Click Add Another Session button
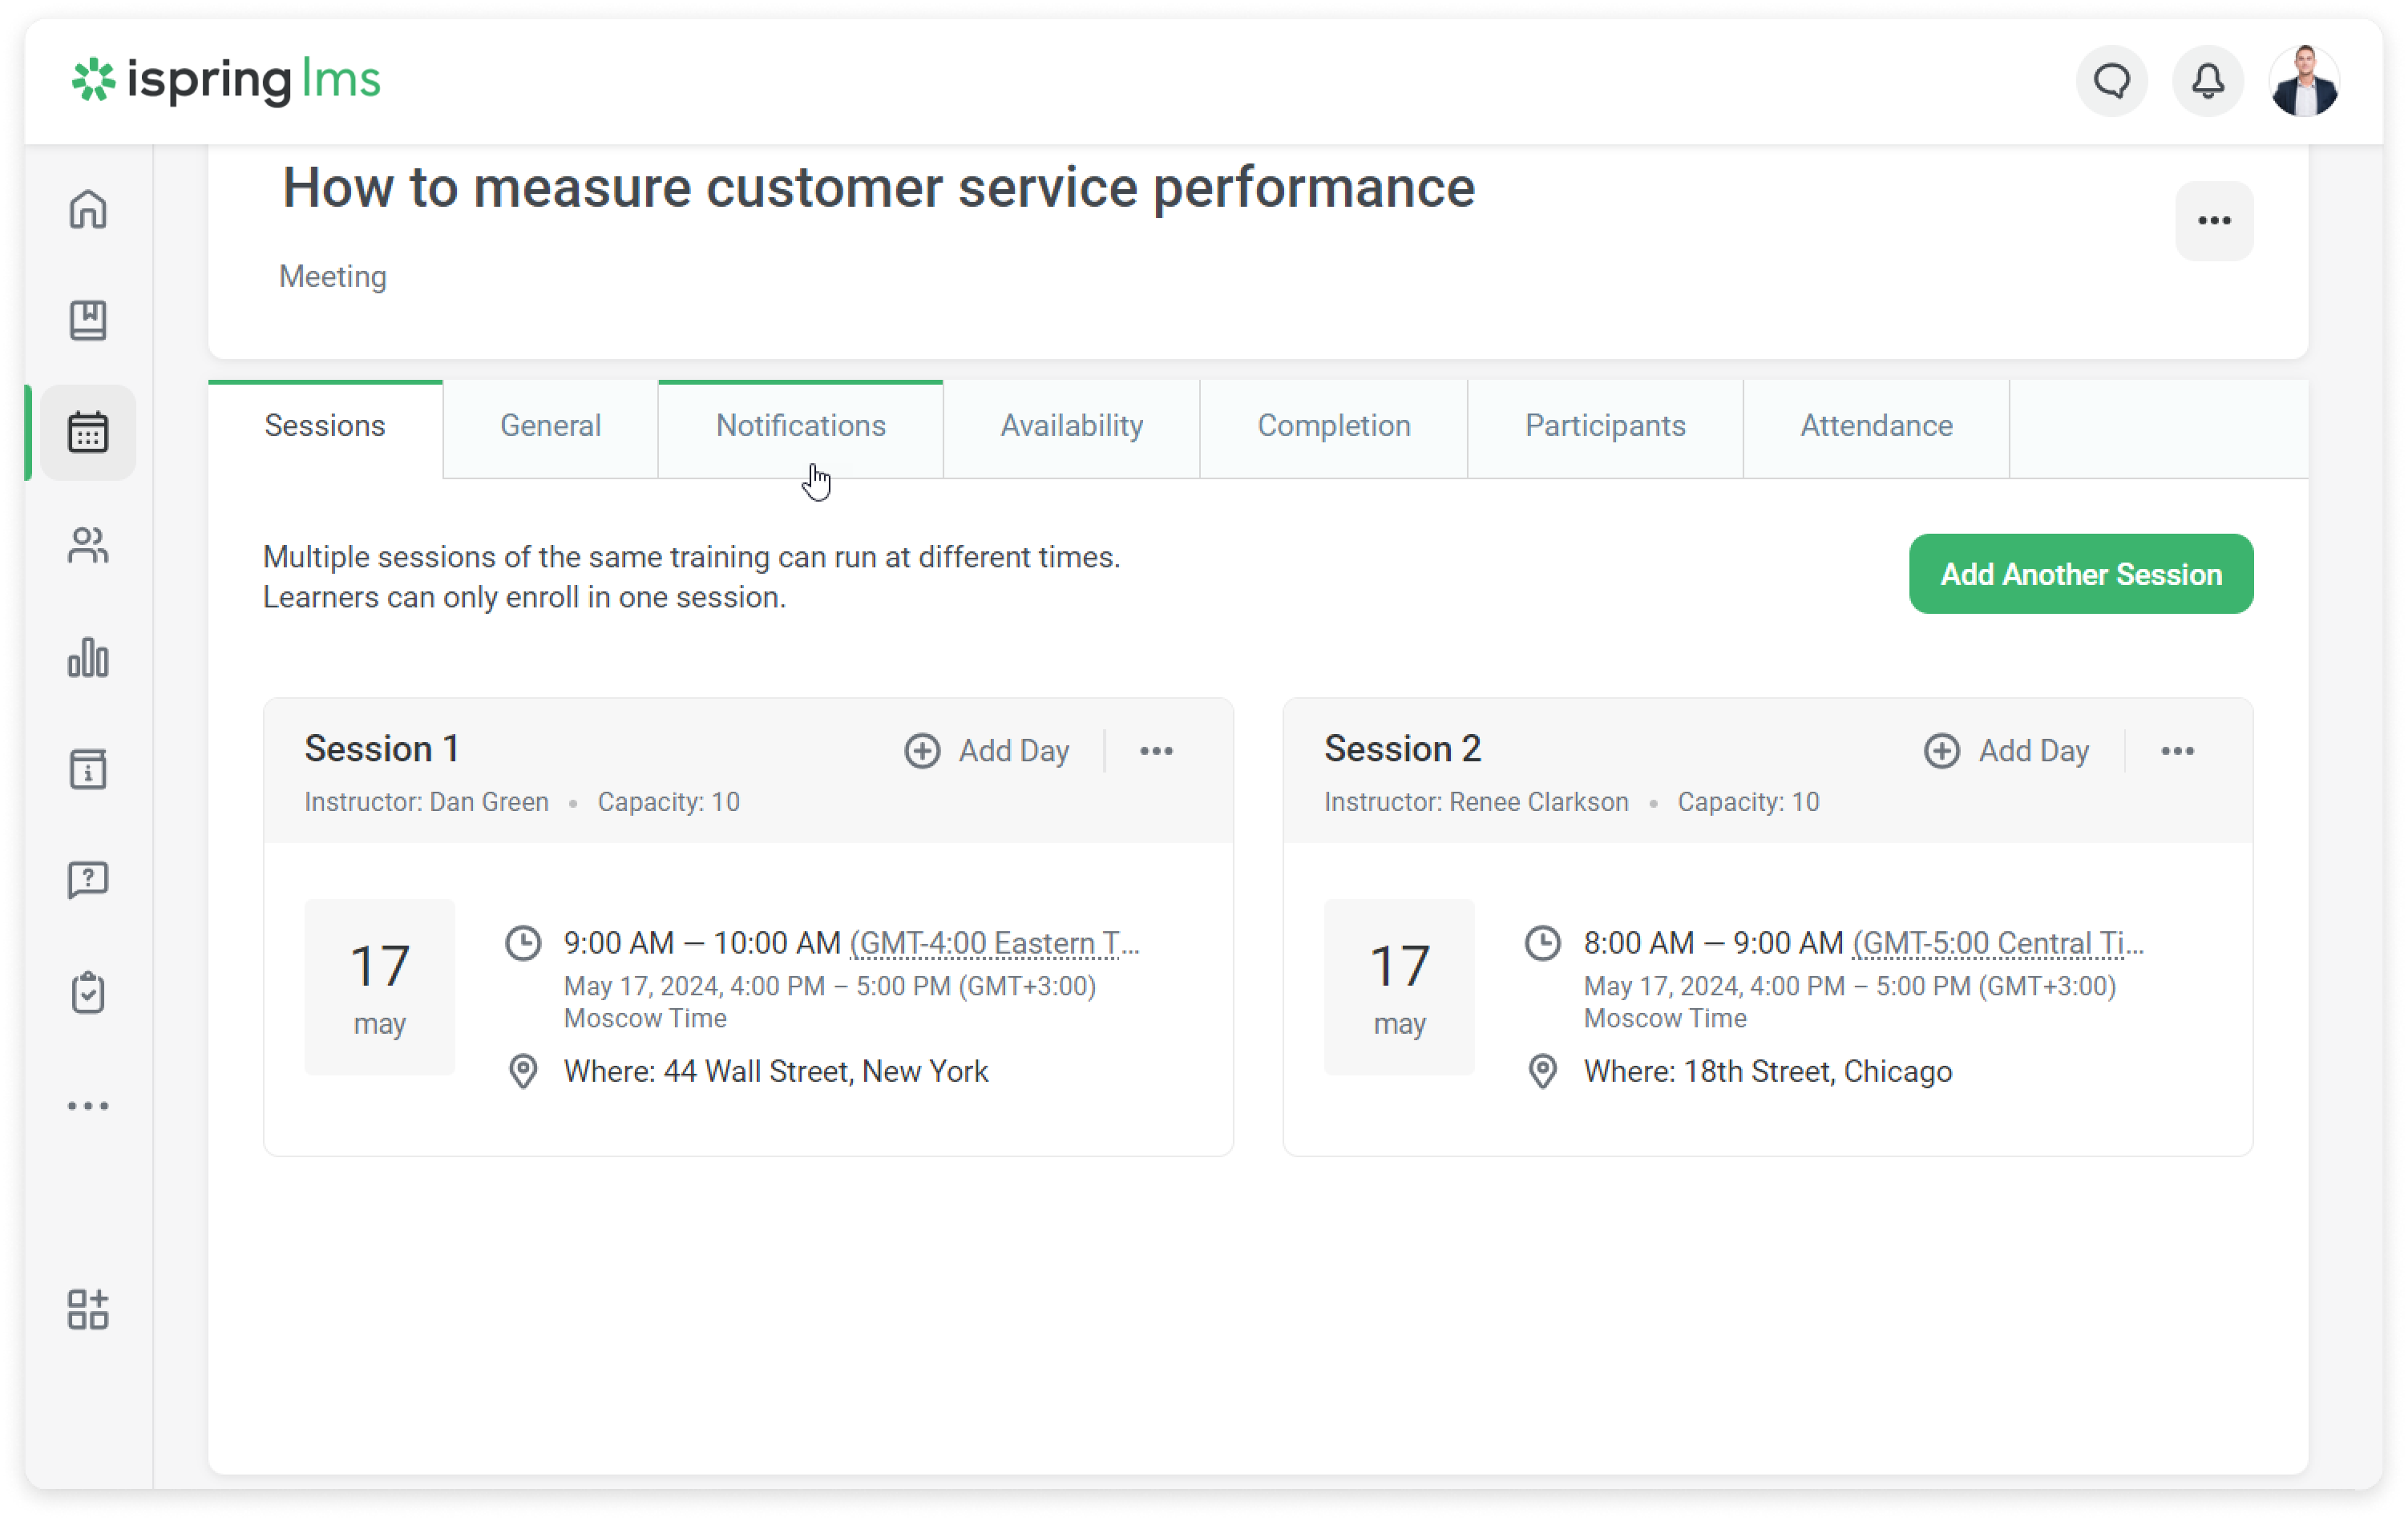This screenshot has height=1521, width=2408. pos(2080,574)
